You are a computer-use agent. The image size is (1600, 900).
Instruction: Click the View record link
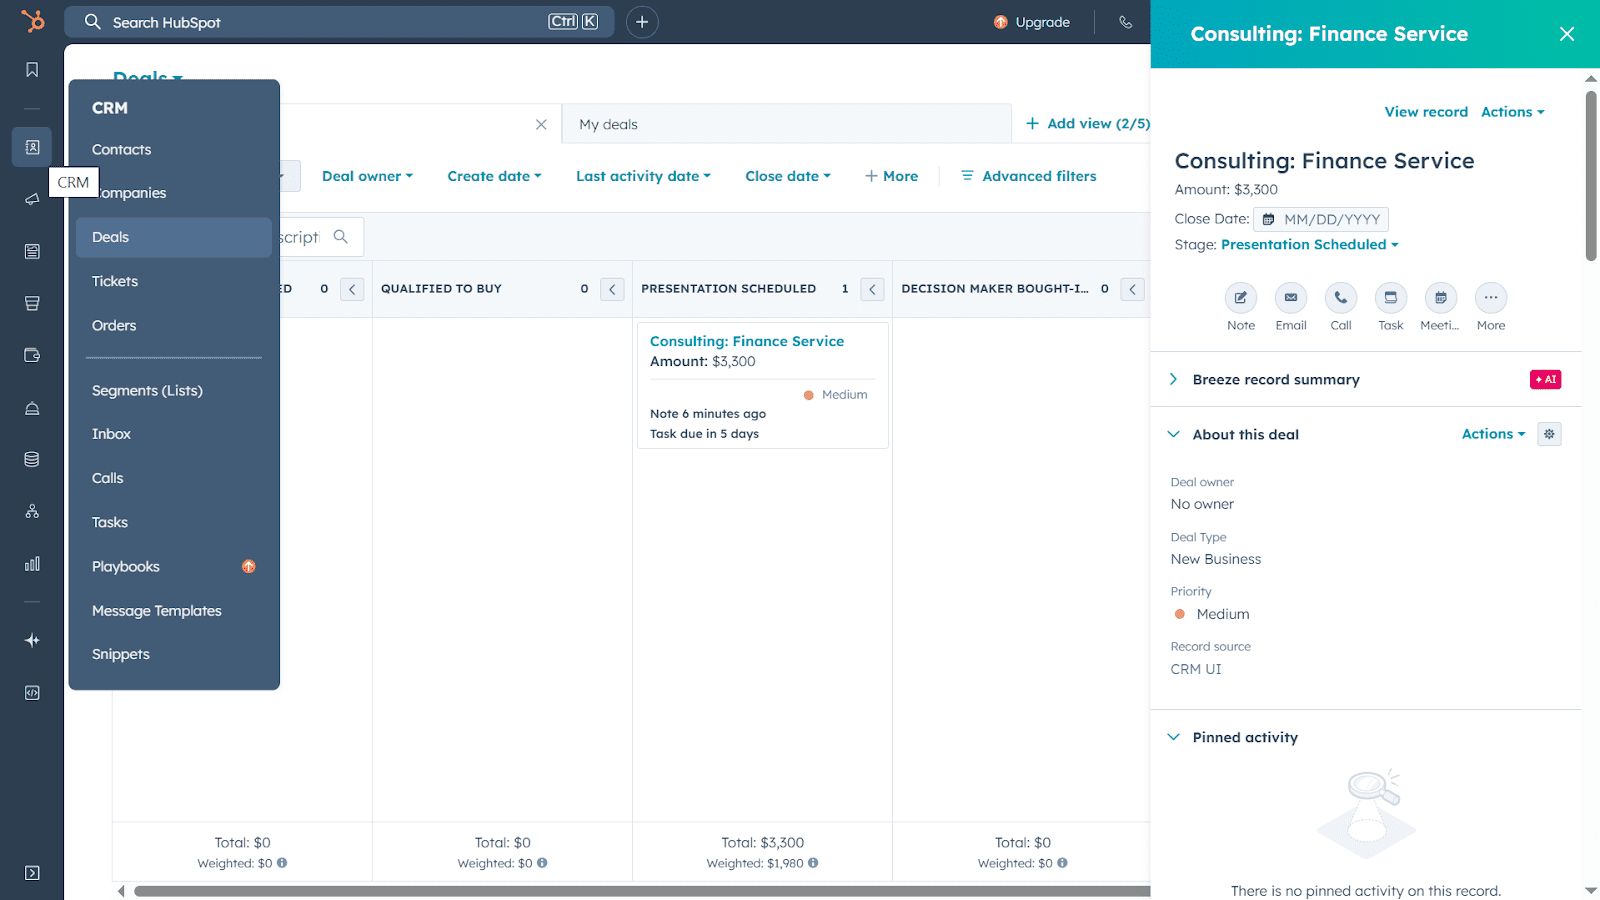tap(1426, 112)
